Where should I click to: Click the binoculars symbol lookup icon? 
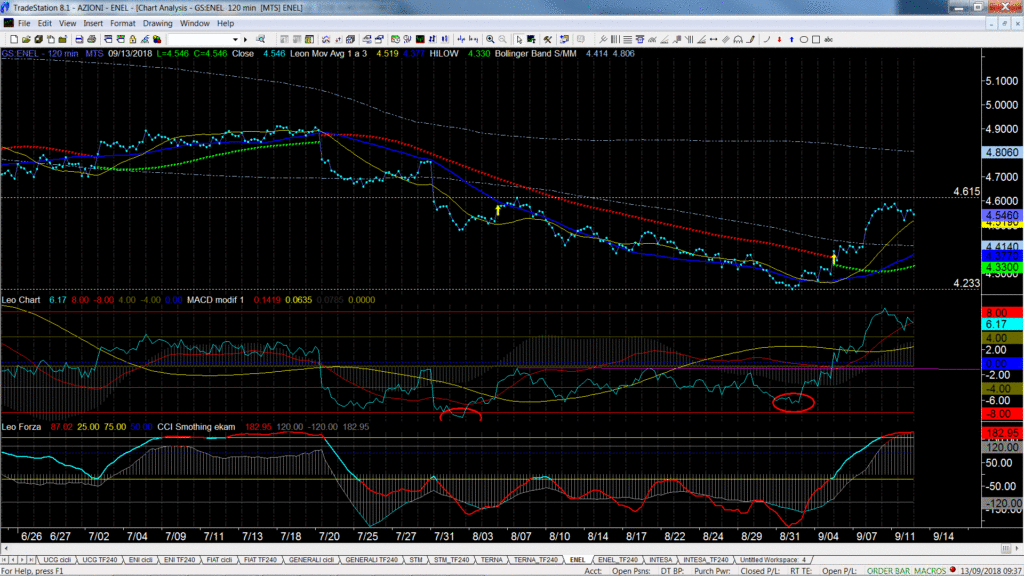tap(261, 39)
